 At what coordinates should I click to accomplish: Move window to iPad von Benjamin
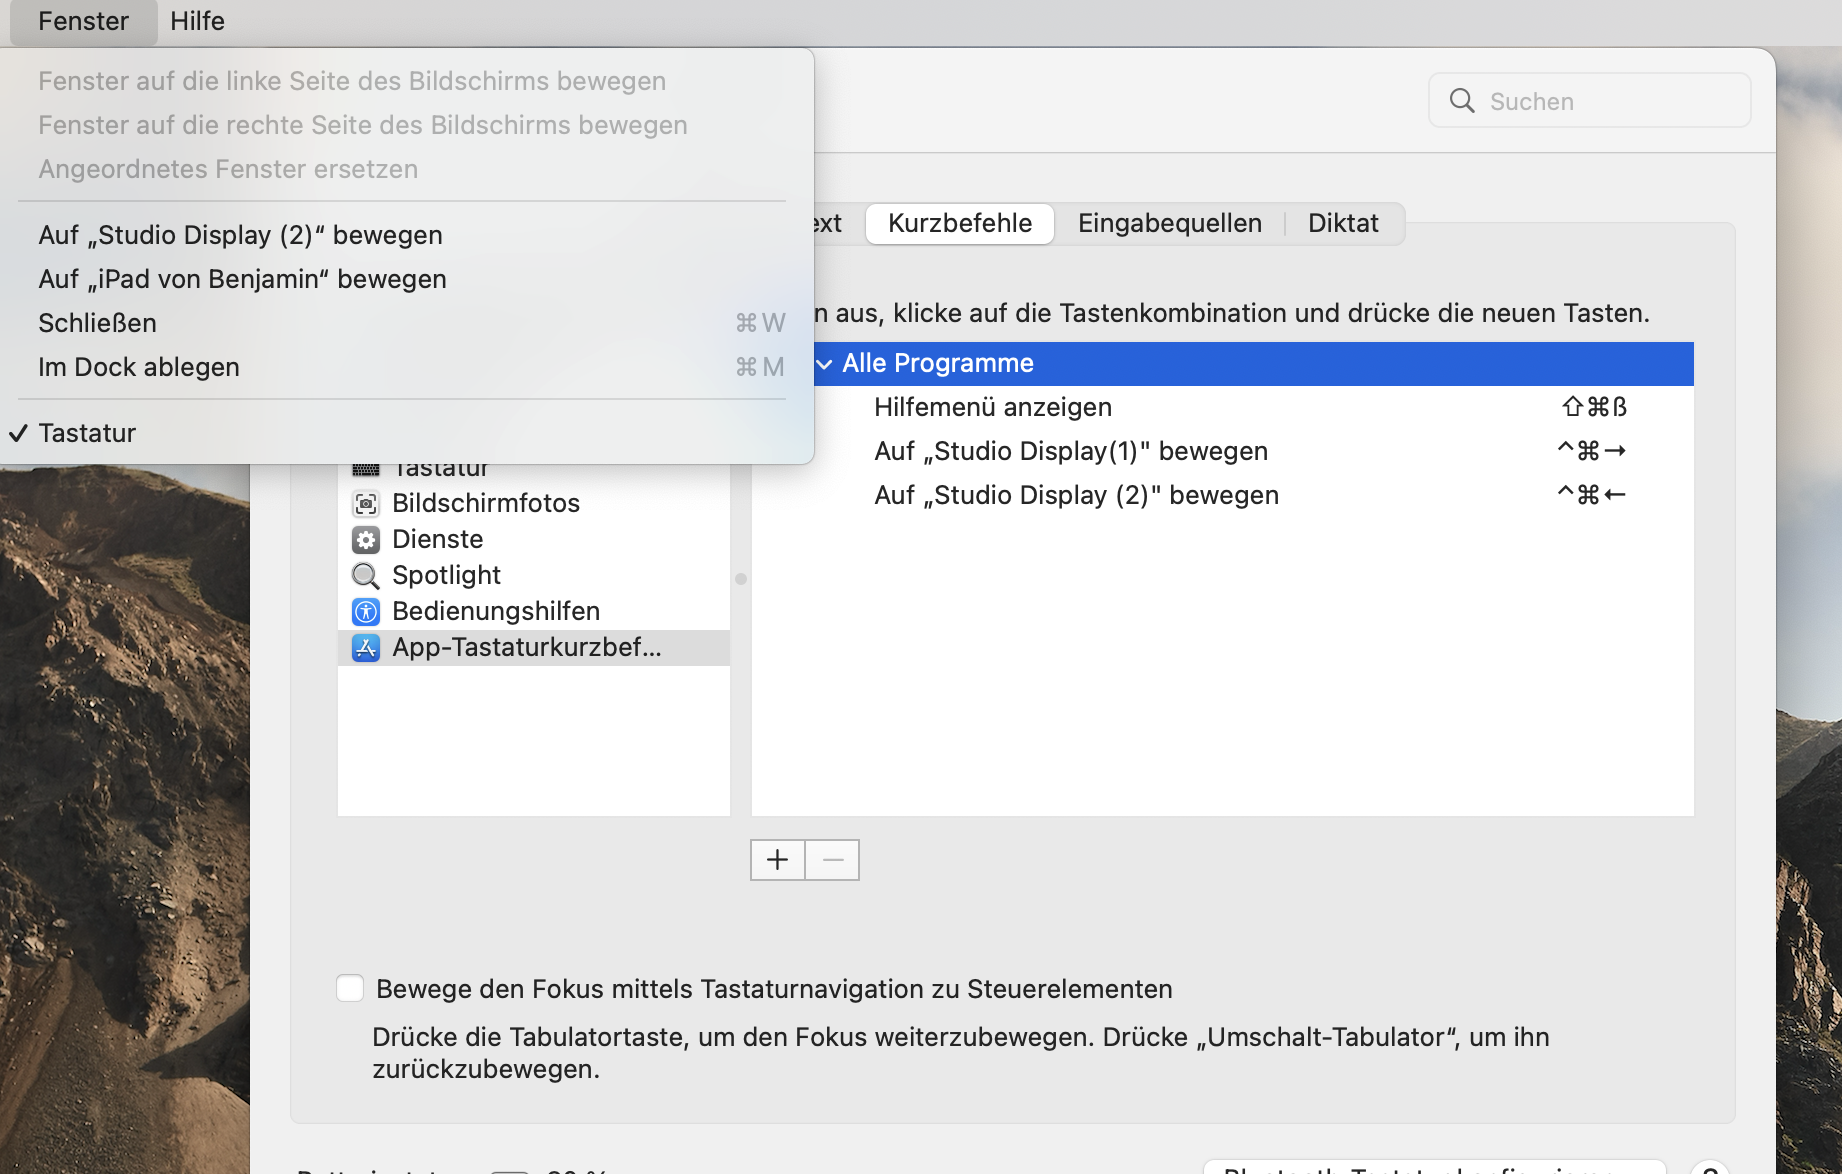click(x=242, y=279)
